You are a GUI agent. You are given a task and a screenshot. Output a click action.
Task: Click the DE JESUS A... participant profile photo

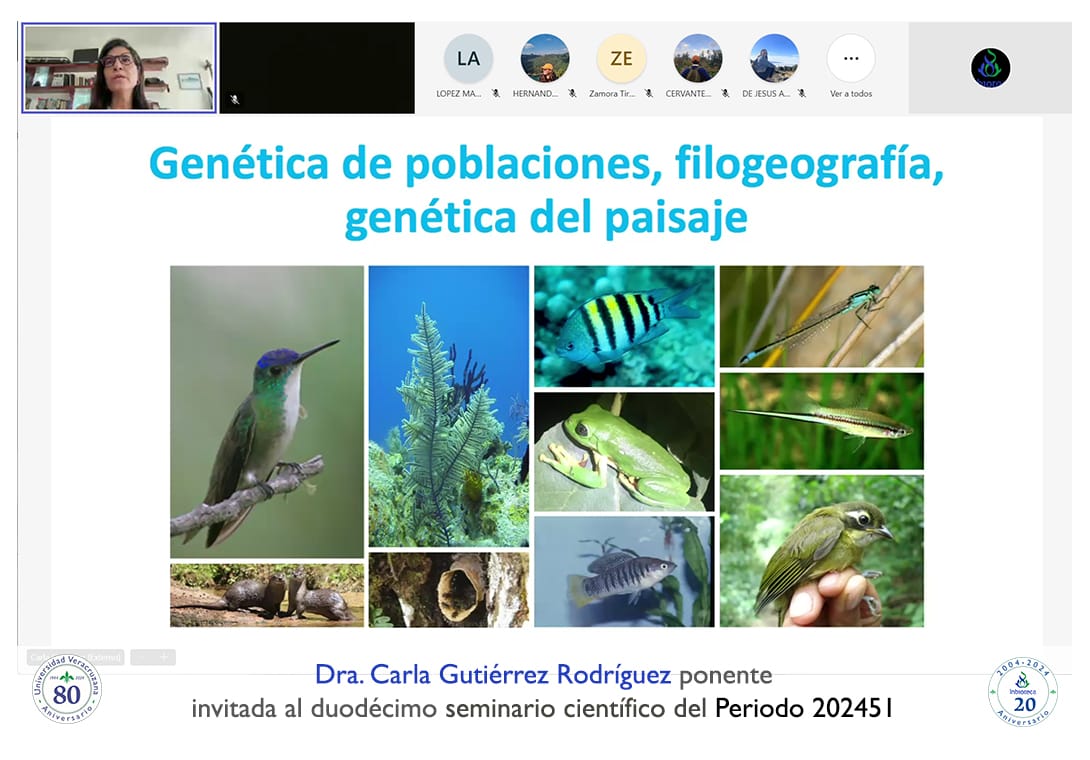tap(775, 59)
